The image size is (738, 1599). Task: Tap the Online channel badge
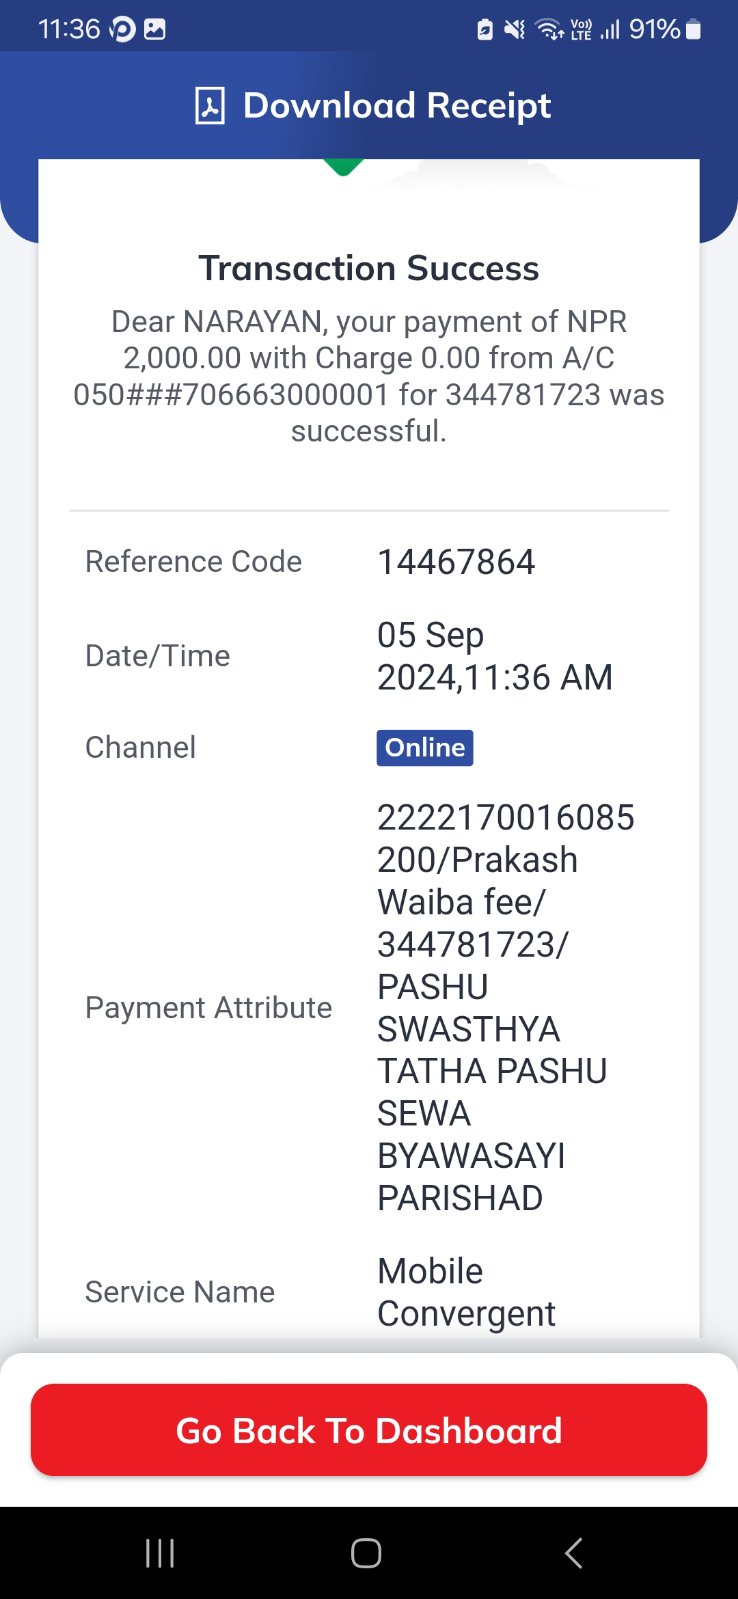tap(425, 748)
